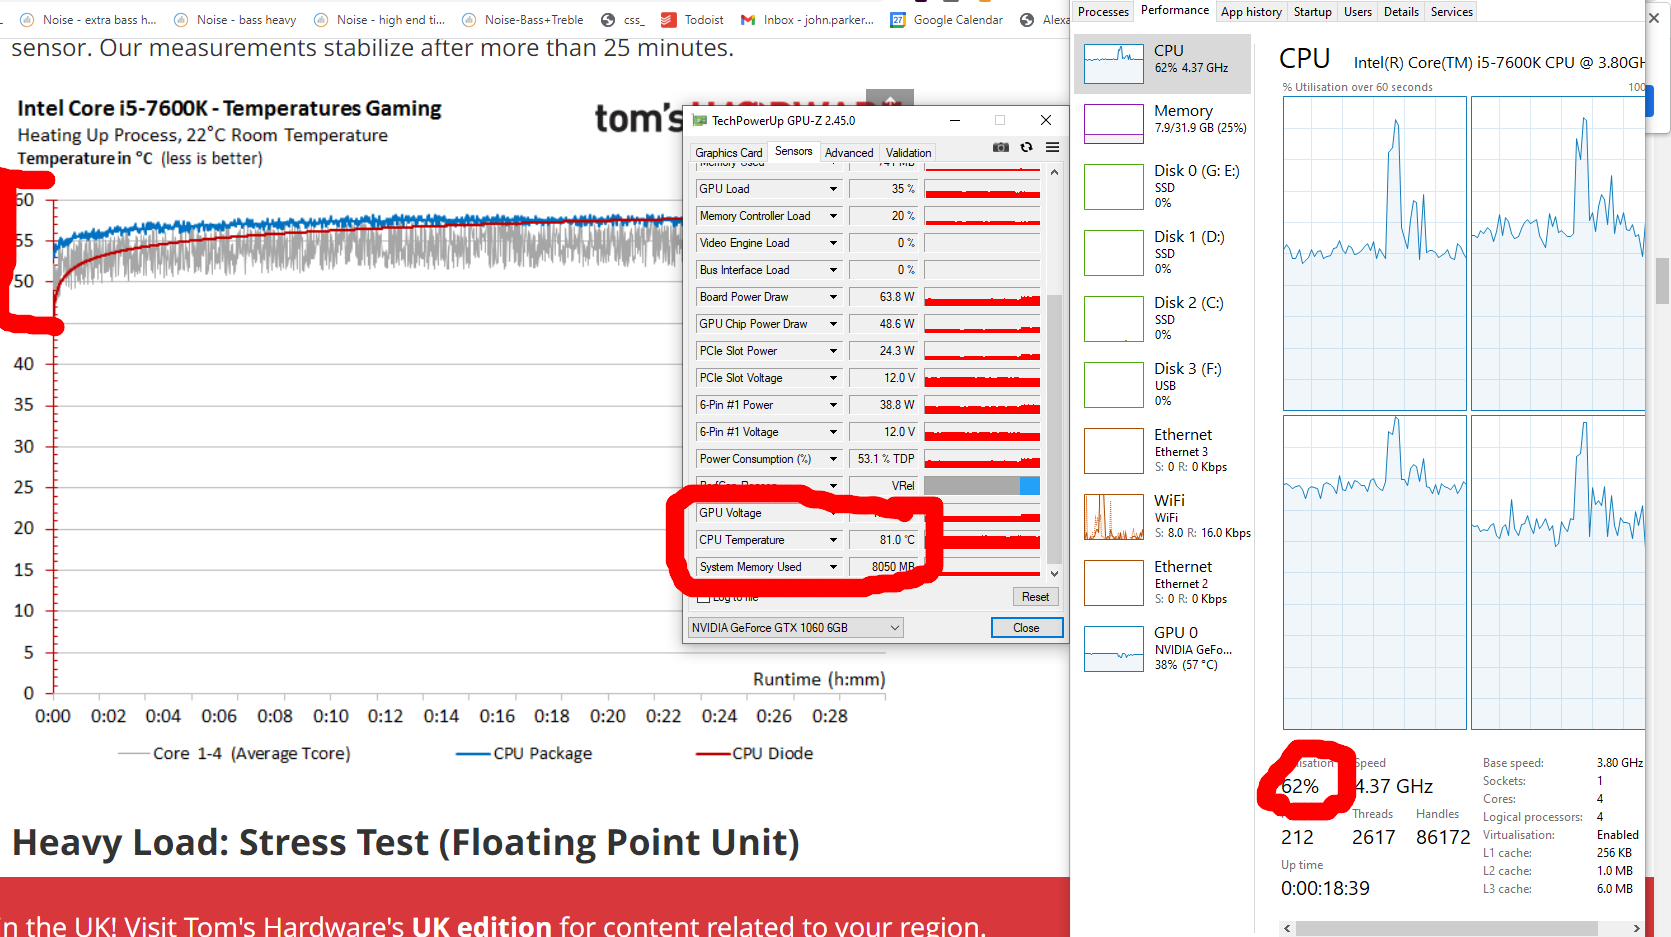Open the Noise - bass heavy browser tab

[x=235, y=20]
